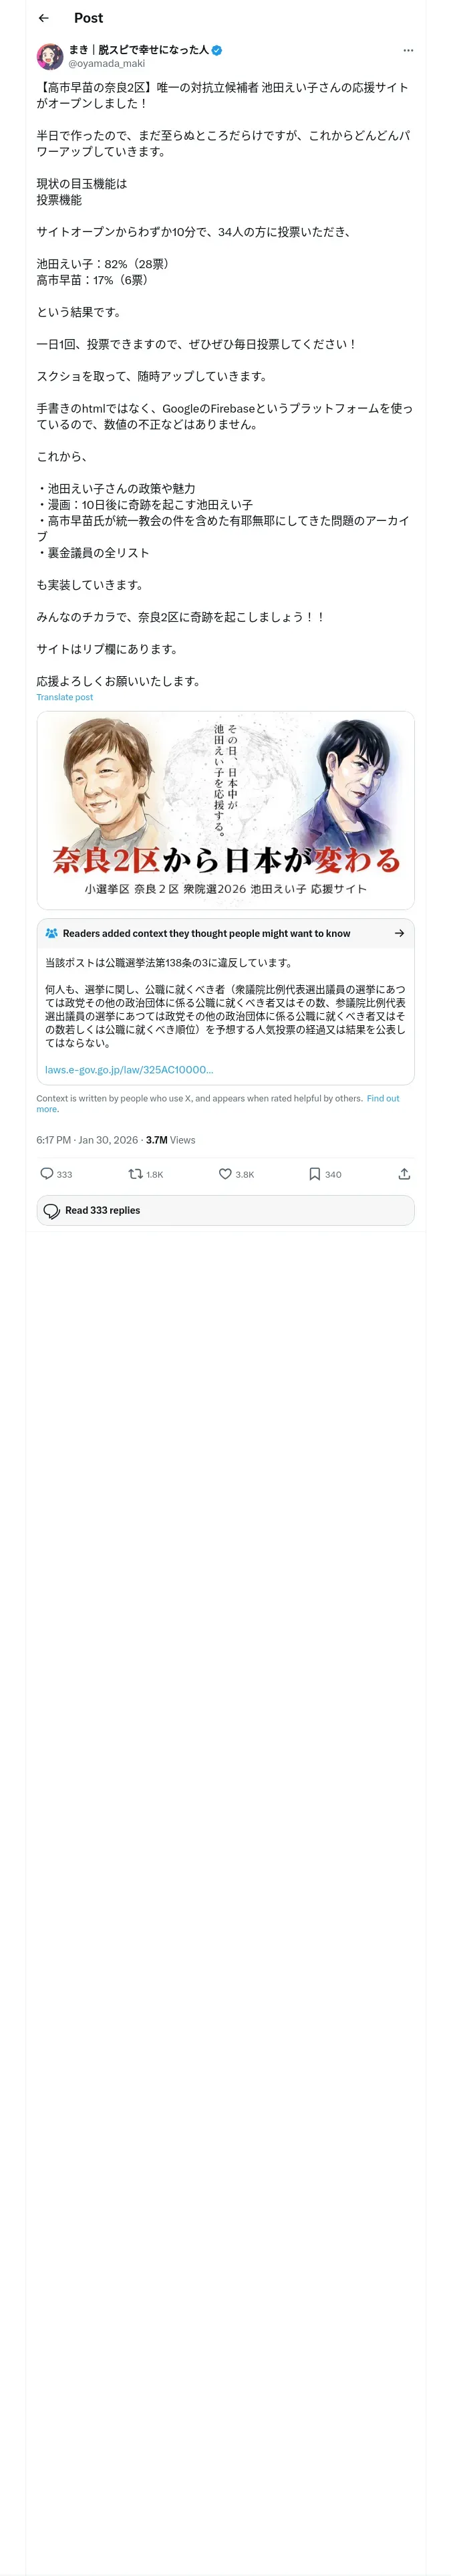The height and width of the screenshot is (2576, 451).
Task: Like the post with heart icon
Action: point(225,1173)
